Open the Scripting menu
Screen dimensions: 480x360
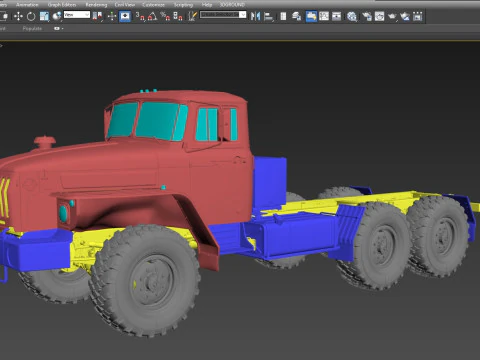[183, 4]
